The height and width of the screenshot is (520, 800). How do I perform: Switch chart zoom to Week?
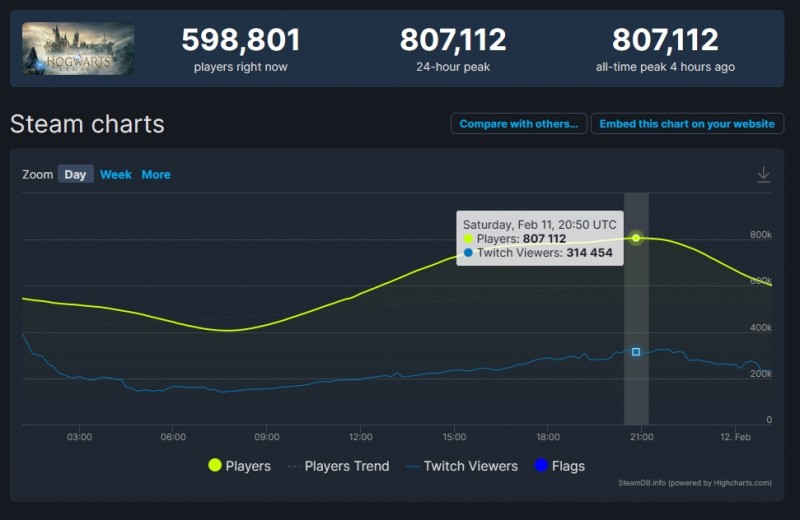pyautogui.click(x=116, y=175)
